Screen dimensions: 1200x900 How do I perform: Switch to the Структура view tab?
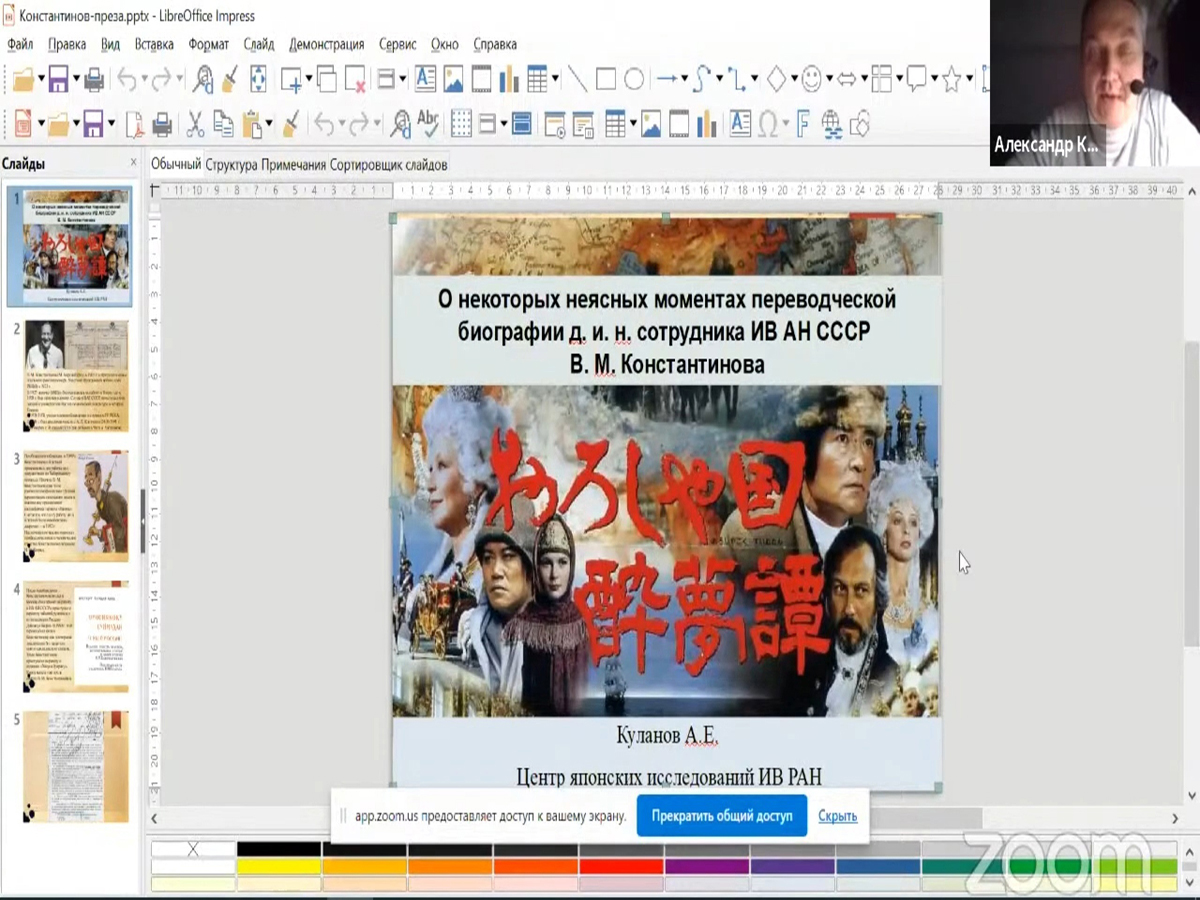pos(231,164)
